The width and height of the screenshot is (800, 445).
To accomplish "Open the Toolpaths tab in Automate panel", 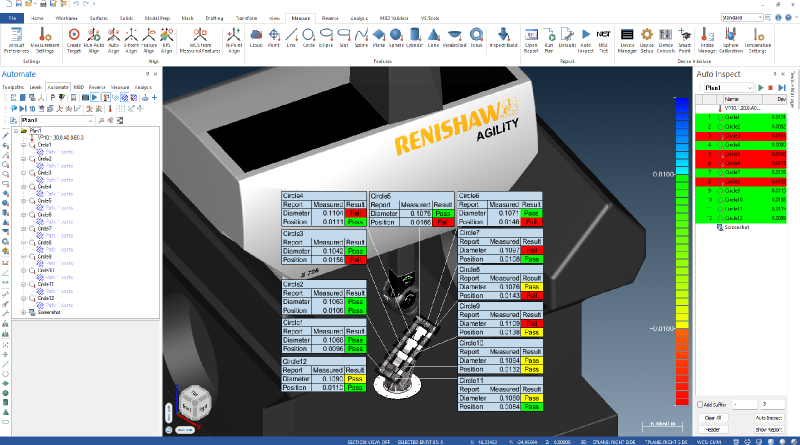I will pos(13,87).
